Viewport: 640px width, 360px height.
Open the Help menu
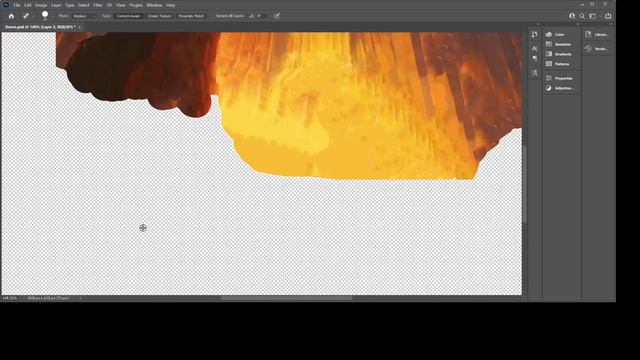171,5
